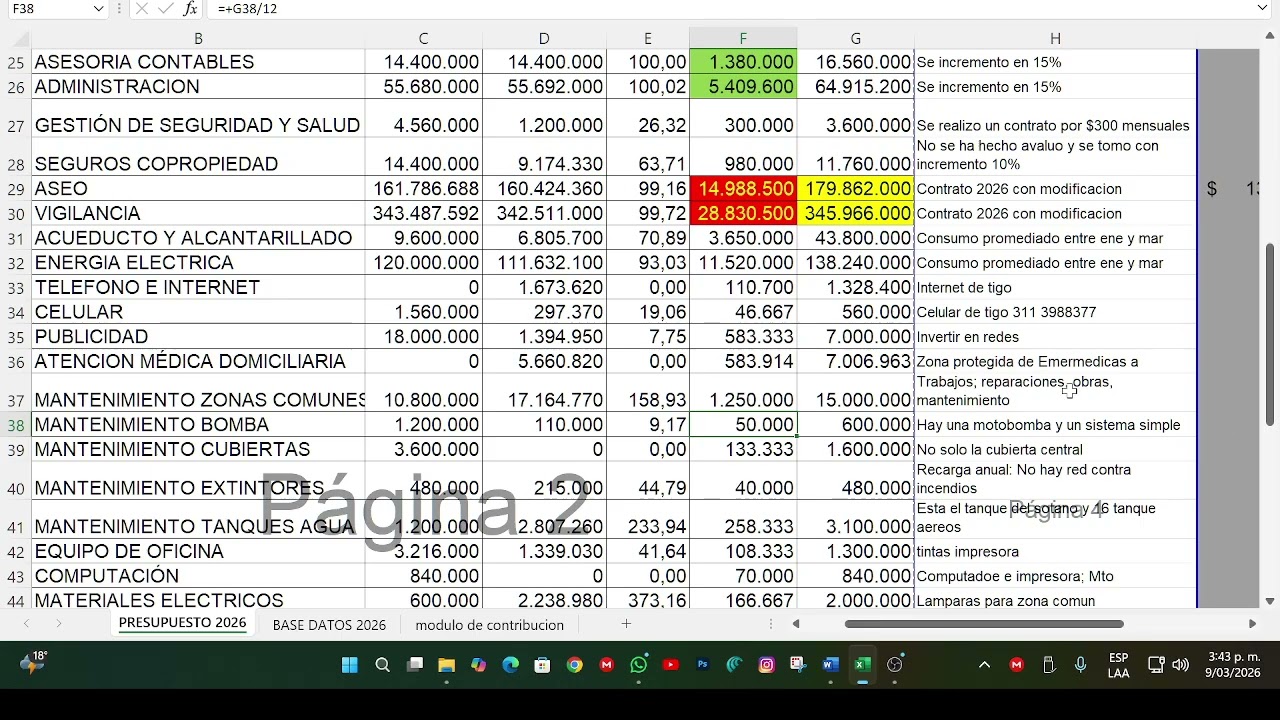Open Photoshop from taskbar

(x=703, y=665)
